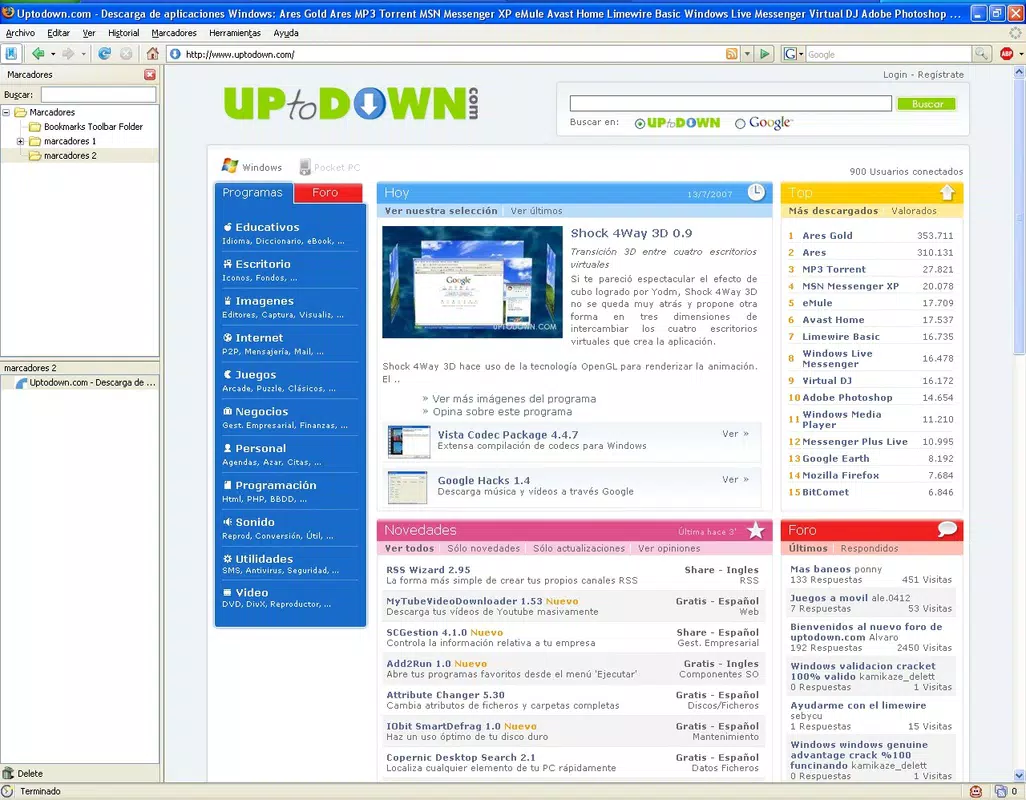1026x800 pixels.
Task: Expand the marcadores 1 folder
Action: pyautogui.click(x=20, y=141)
